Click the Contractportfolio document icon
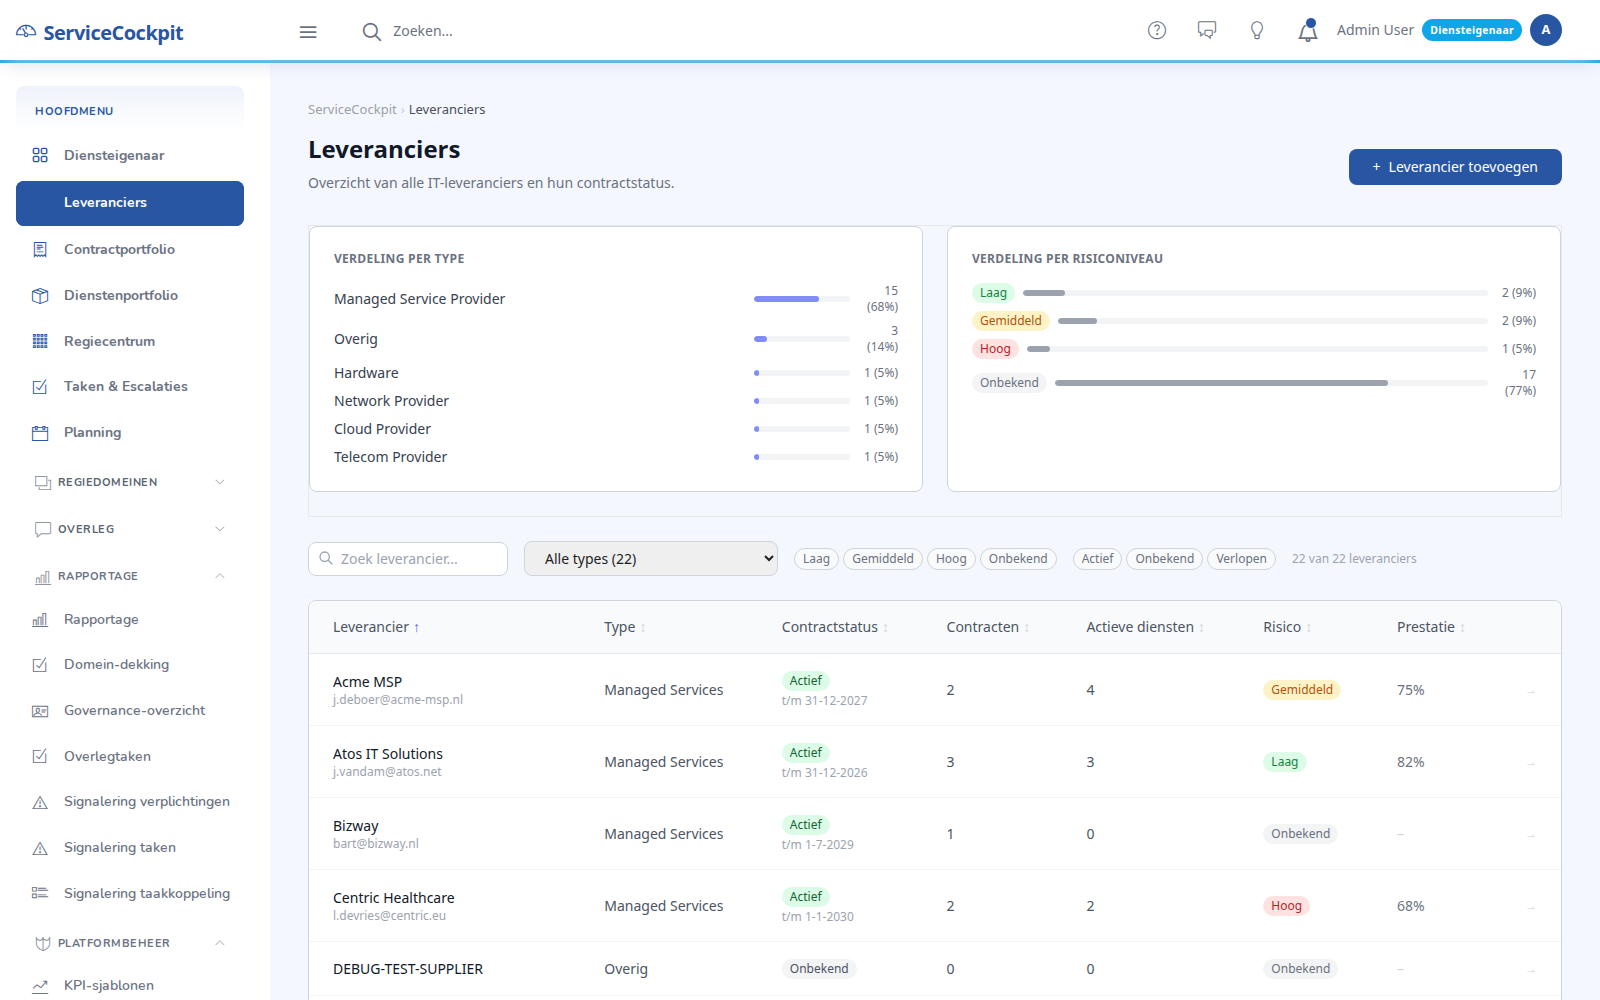1600x1000 pixels. point(40,249)
